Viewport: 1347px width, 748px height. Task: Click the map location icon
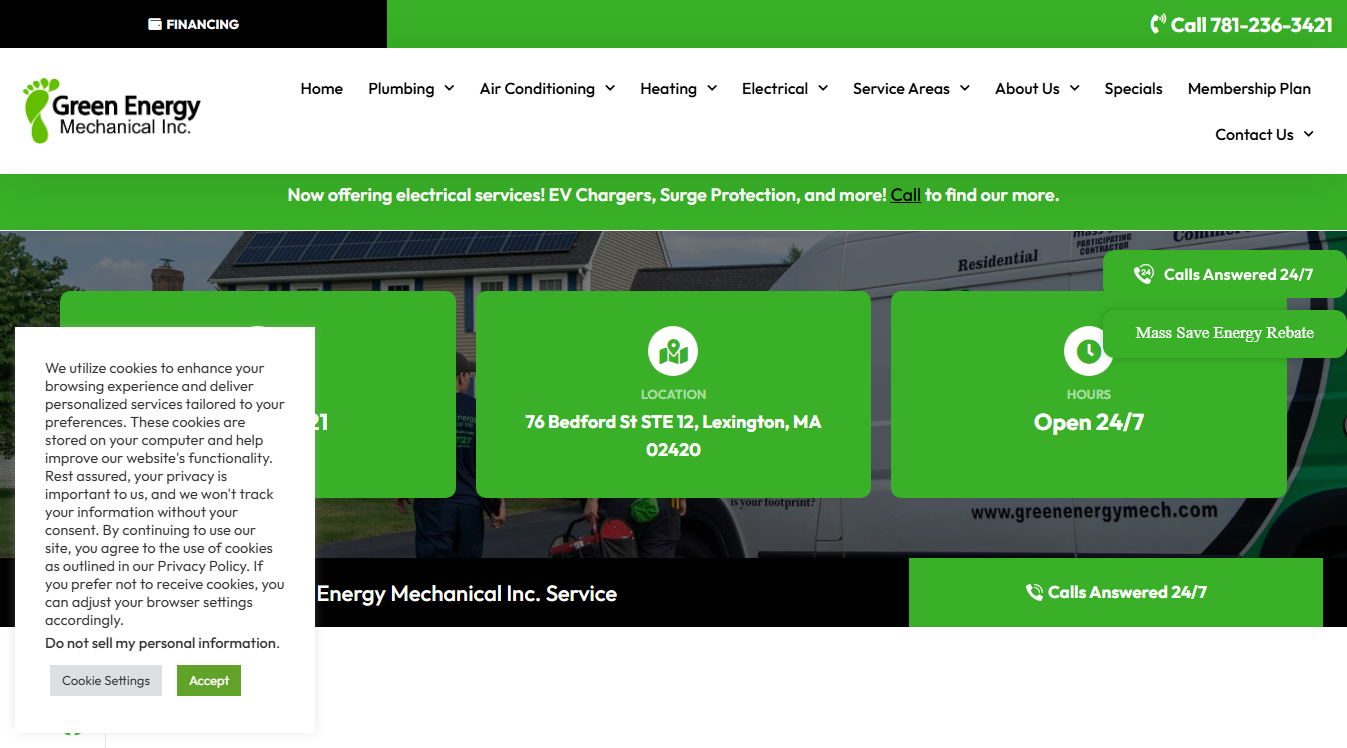pyautogui.click(x=673, y=352)
